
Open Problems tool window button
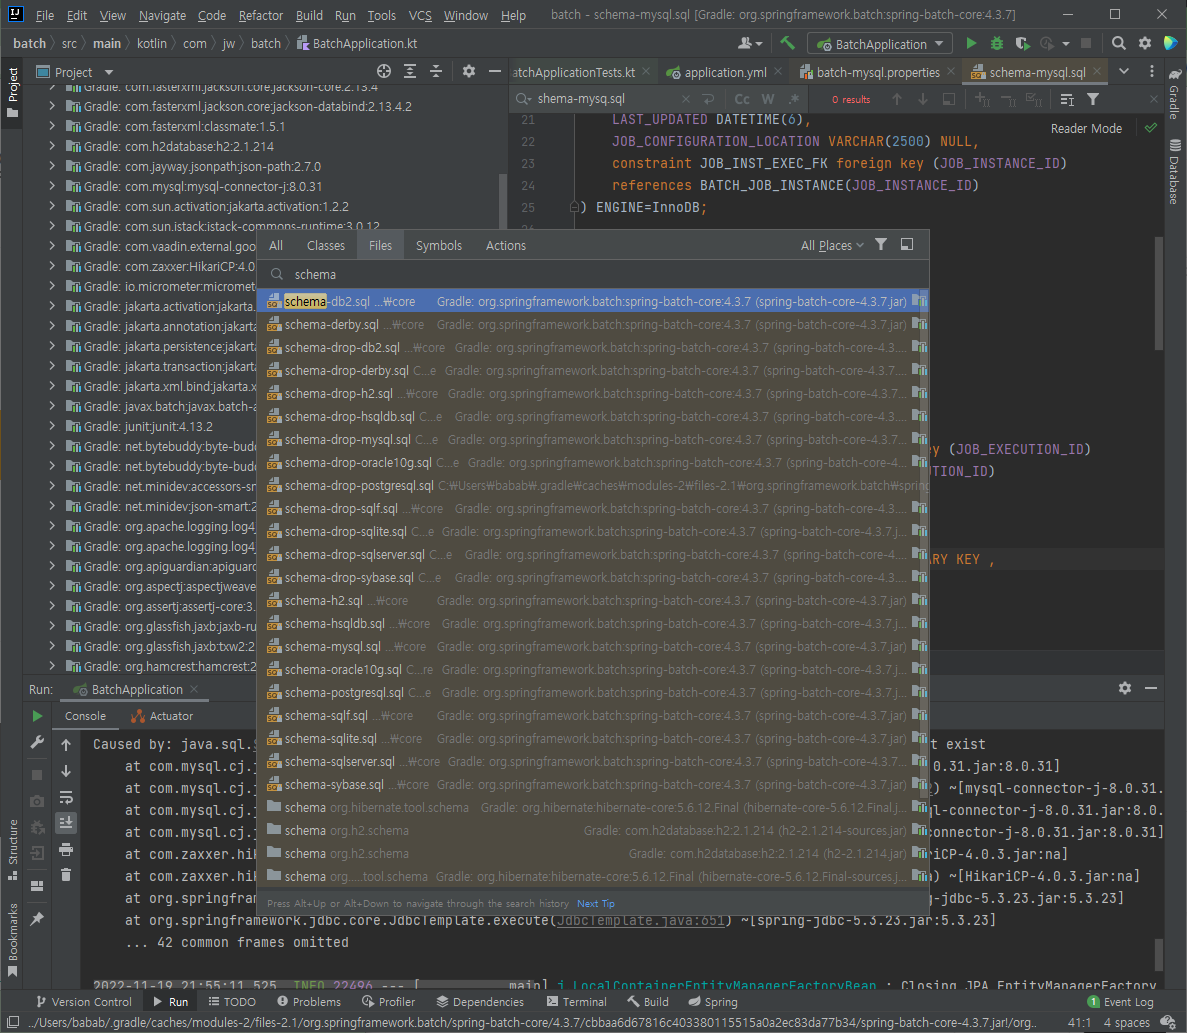coord(309,1001)
